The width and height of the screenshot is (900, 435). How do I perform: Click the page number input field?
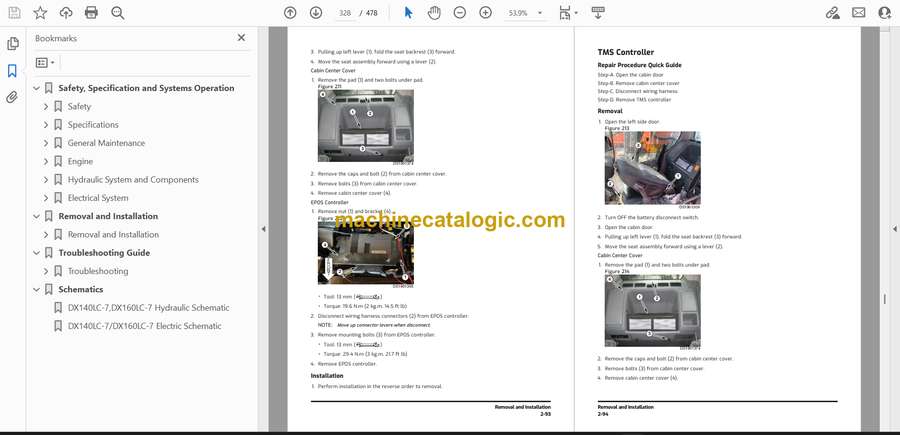(x=345, y=13)
